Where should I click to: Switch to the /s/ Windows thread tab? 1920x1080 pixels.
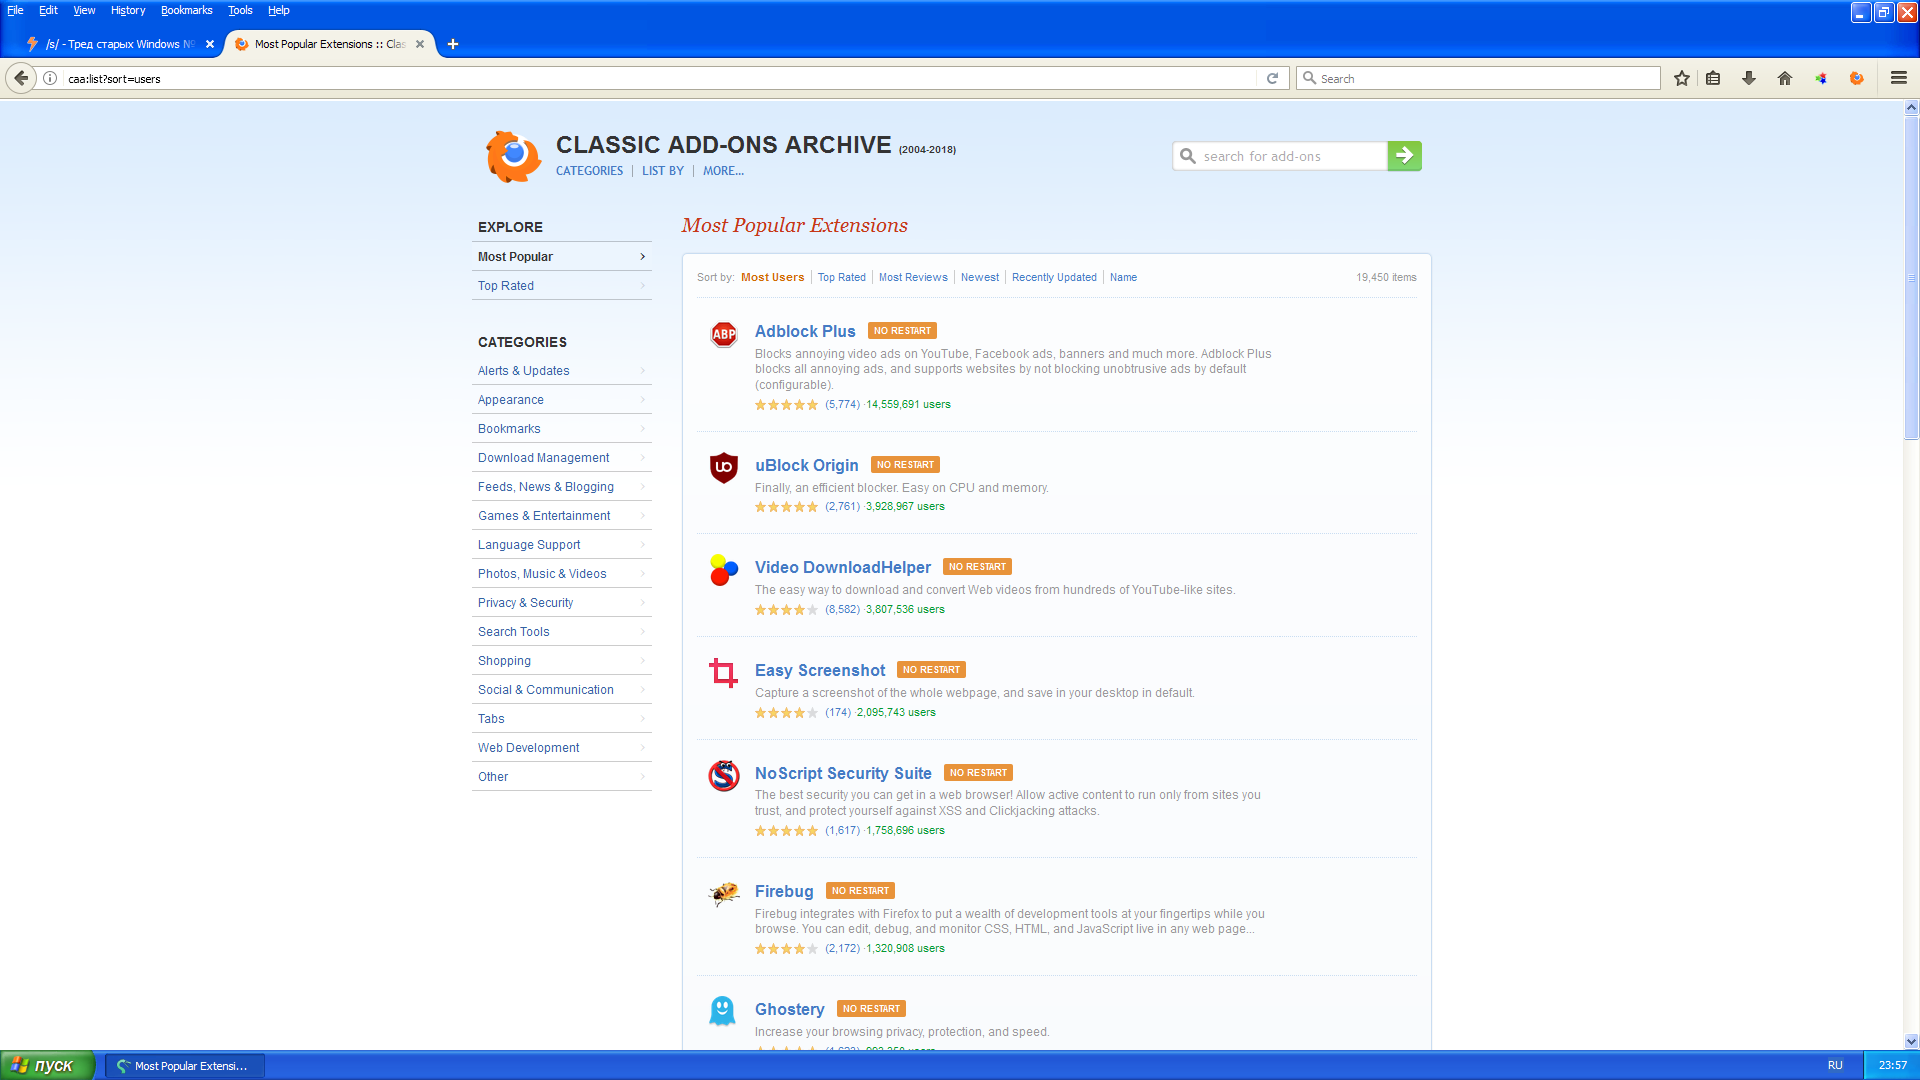120,44
